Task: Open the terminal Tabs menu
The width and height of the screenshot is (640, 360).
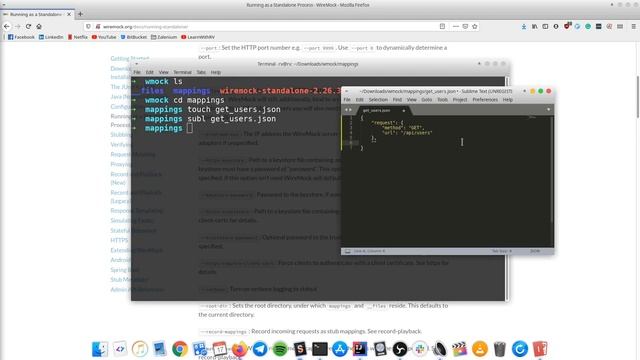Action: (201, 72)
